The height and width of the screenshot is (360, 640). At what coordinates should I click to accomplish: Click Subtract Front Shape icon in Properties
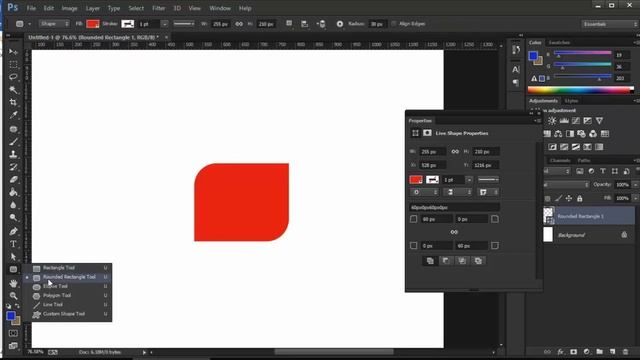pos(446,261)
